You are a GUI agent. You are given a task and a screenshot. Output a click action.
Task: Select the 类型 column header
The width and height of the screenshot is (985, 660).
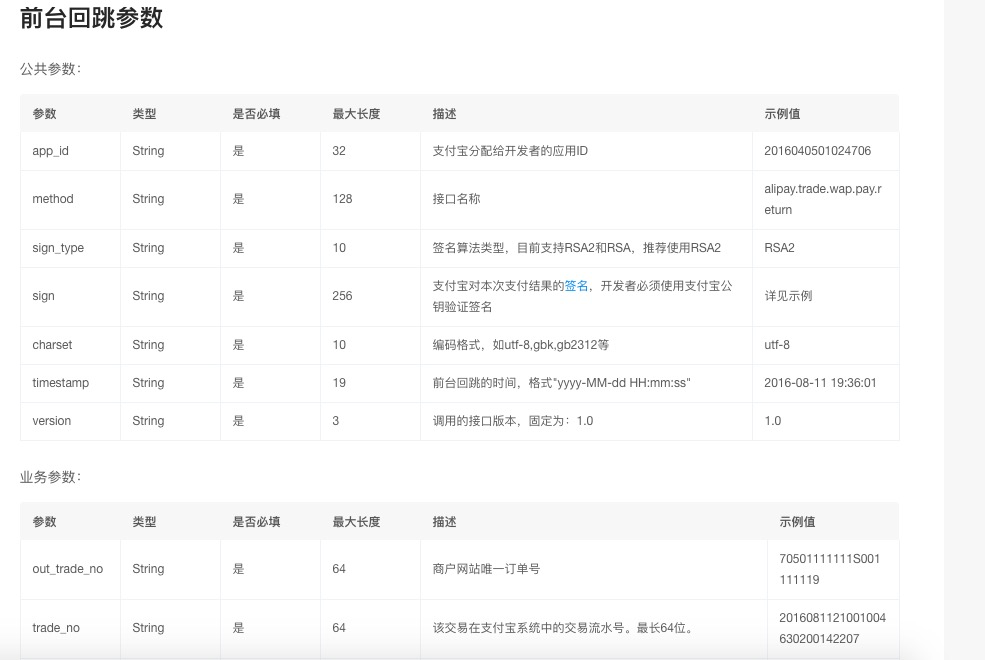(142, 113)
